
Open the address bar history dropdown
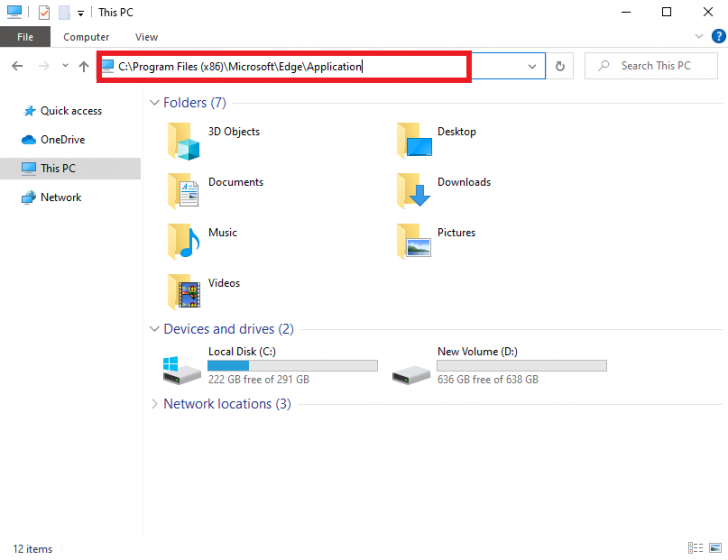click(532, 66)
